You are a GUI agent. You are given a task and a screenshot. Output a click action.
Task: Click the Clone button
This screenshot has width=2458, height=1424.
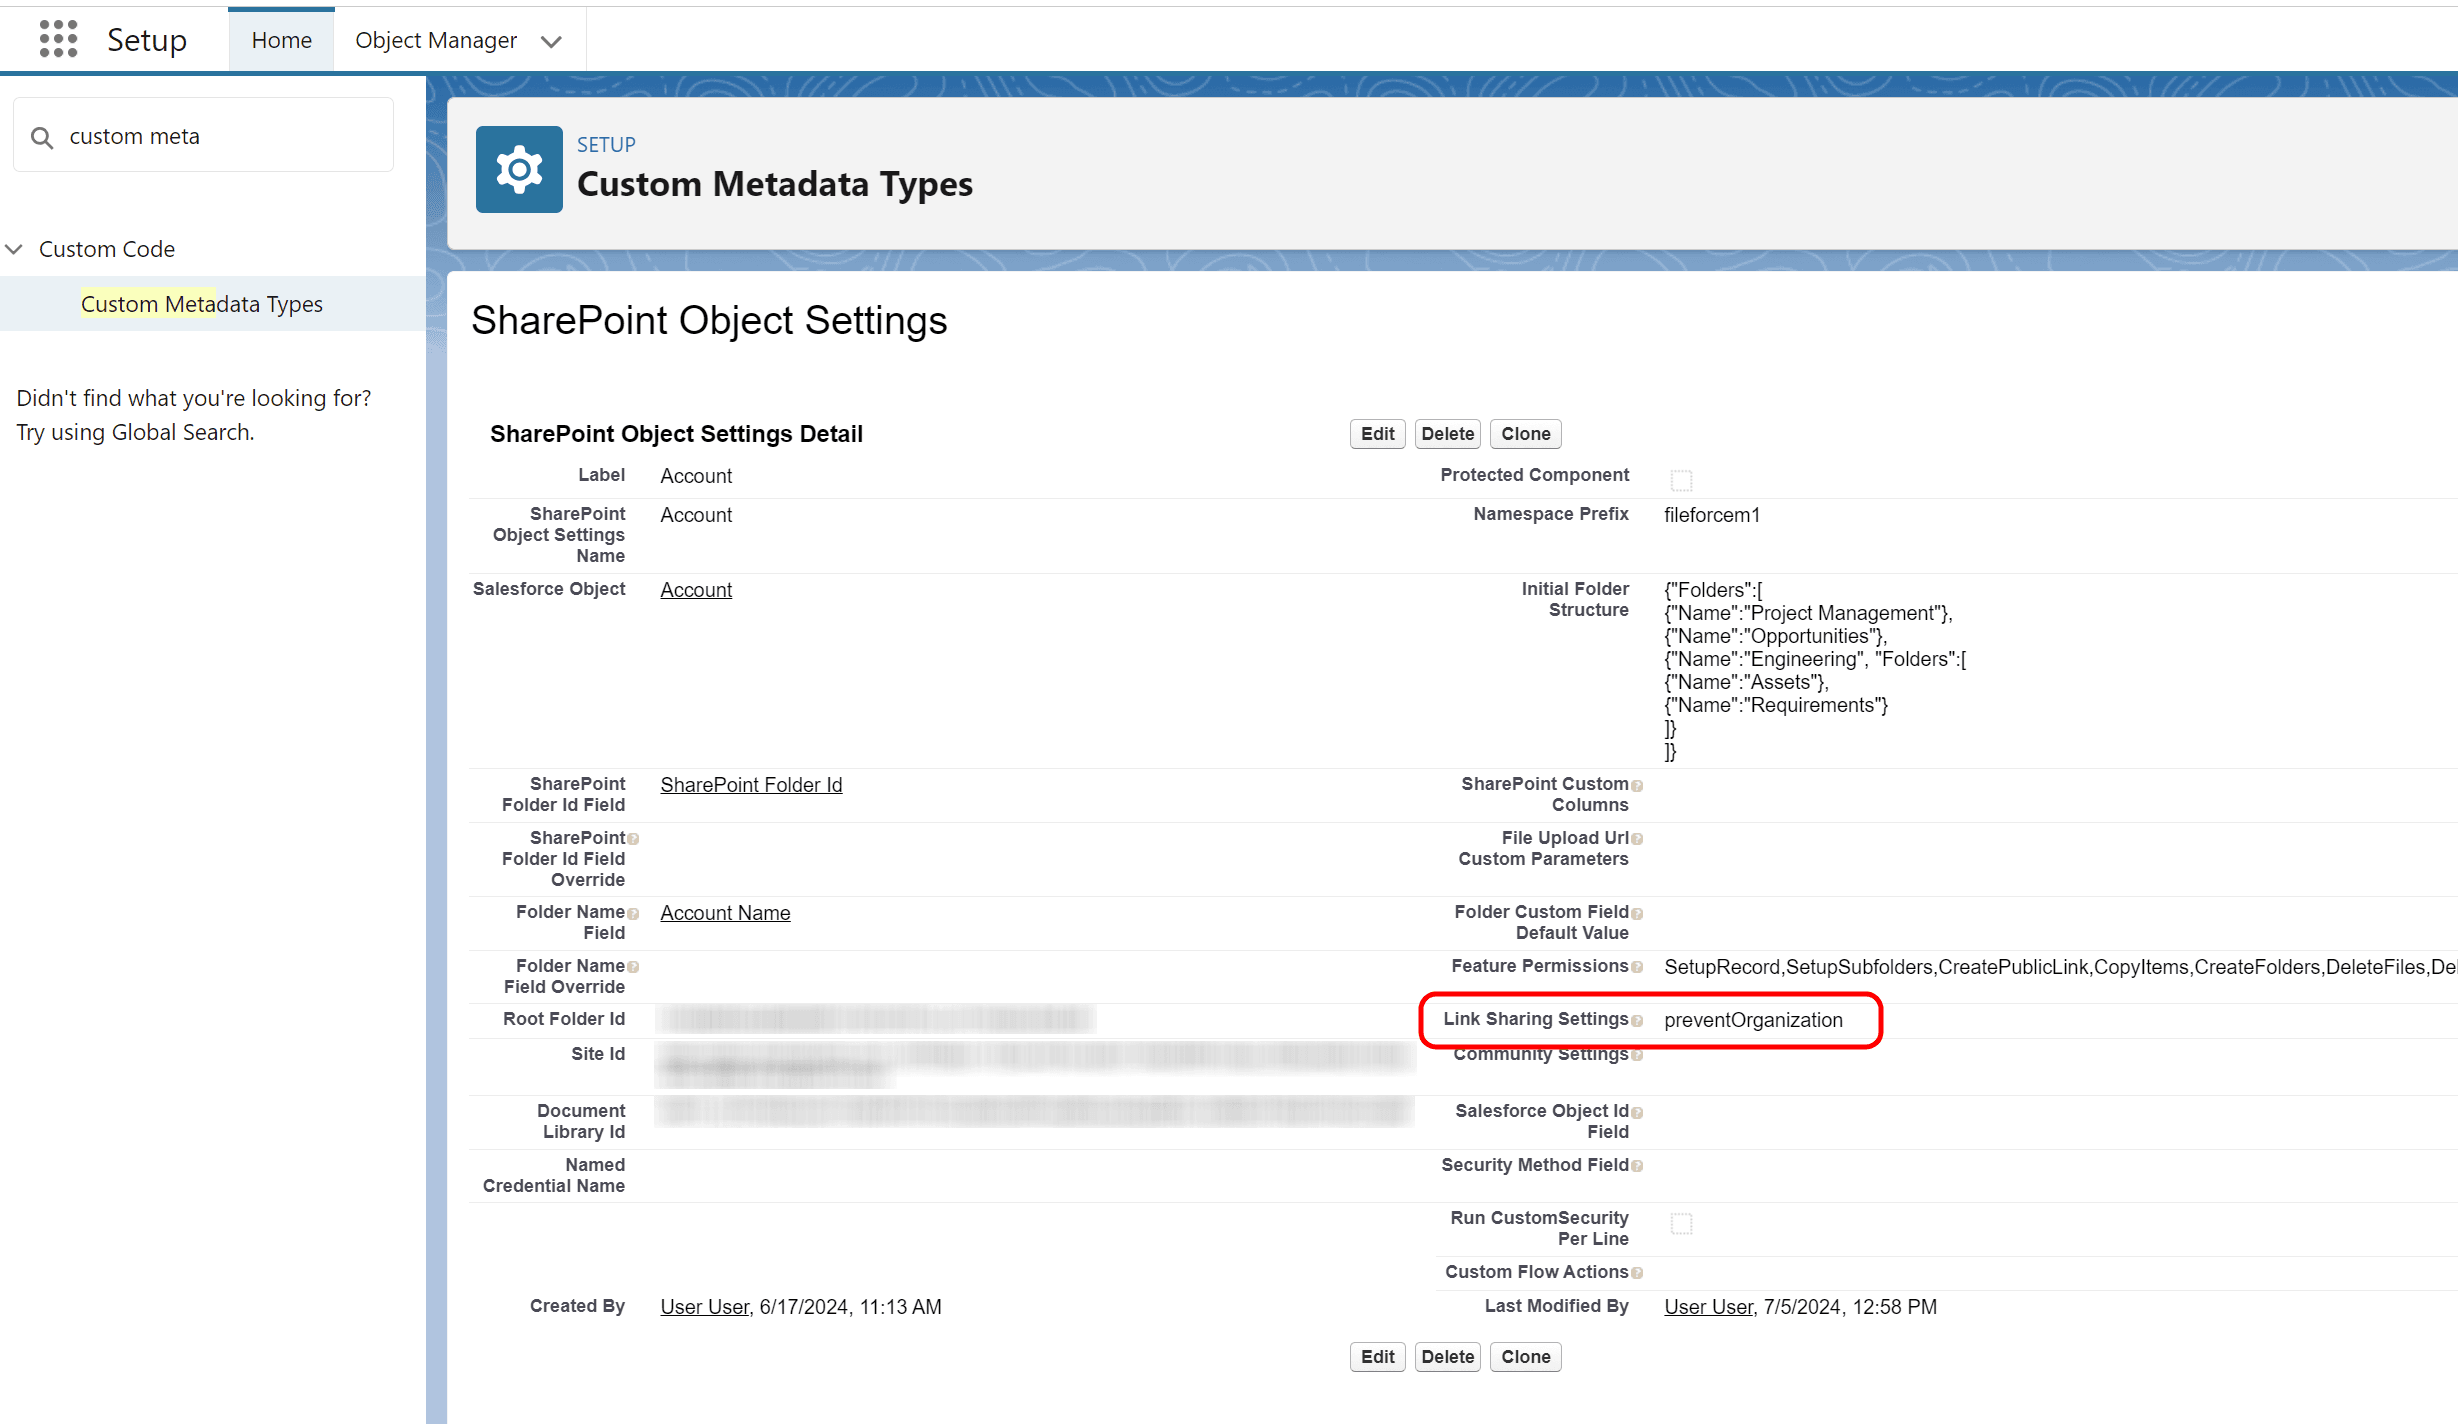click(x=1525, y=433)
